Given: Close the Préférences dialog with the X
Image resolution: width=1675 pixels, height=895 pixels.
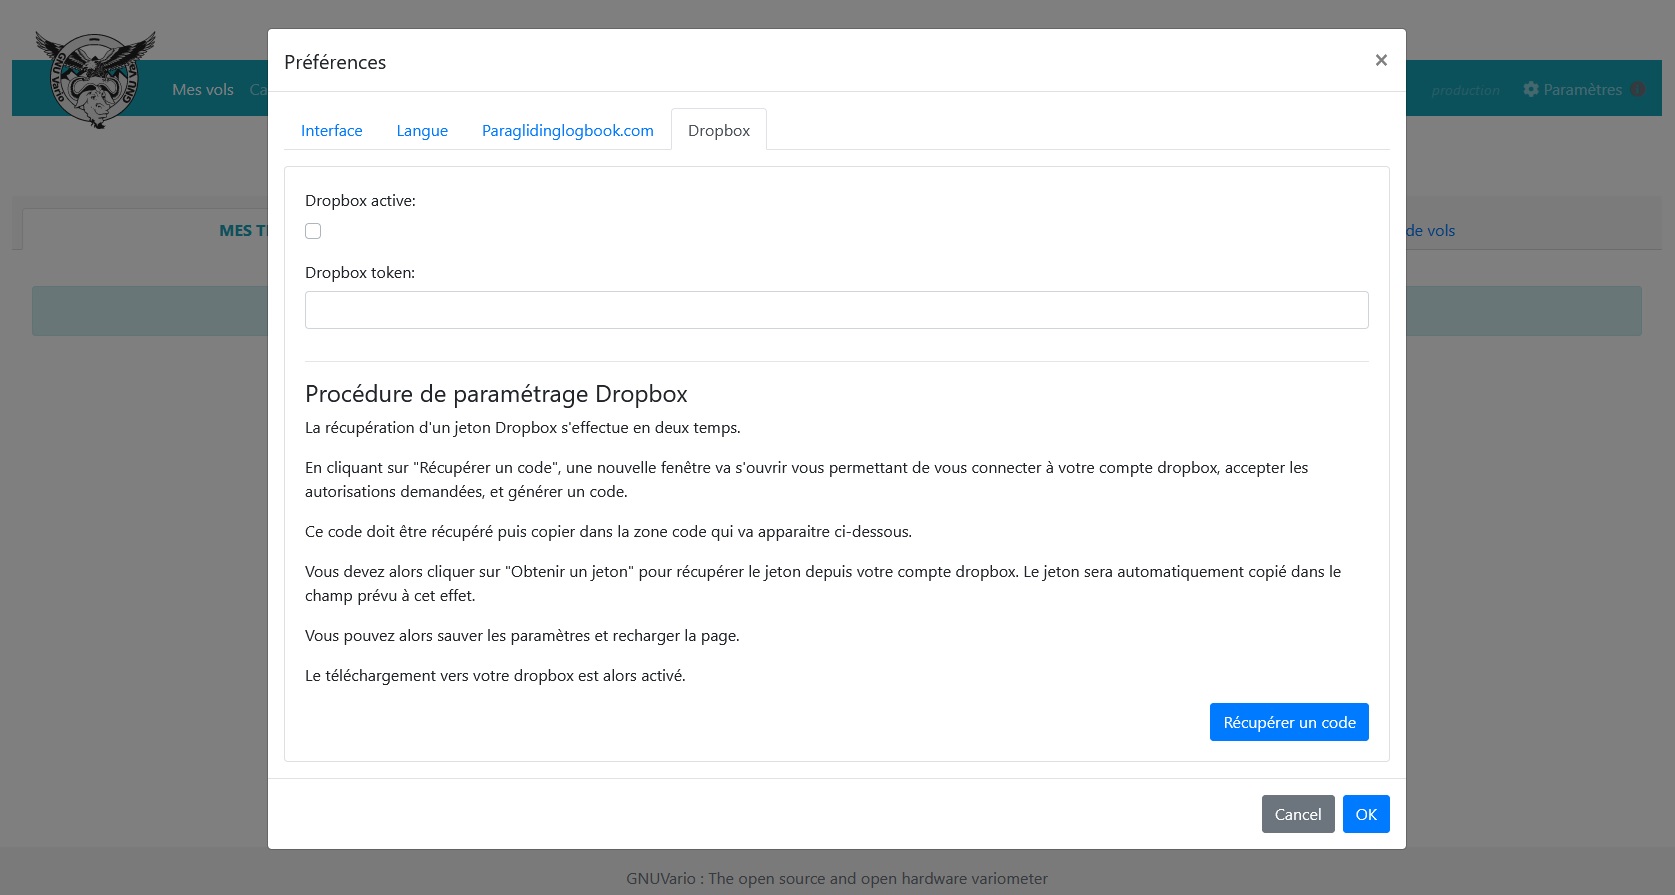Looking at the screenshot, I should (x=1381, y=60).
